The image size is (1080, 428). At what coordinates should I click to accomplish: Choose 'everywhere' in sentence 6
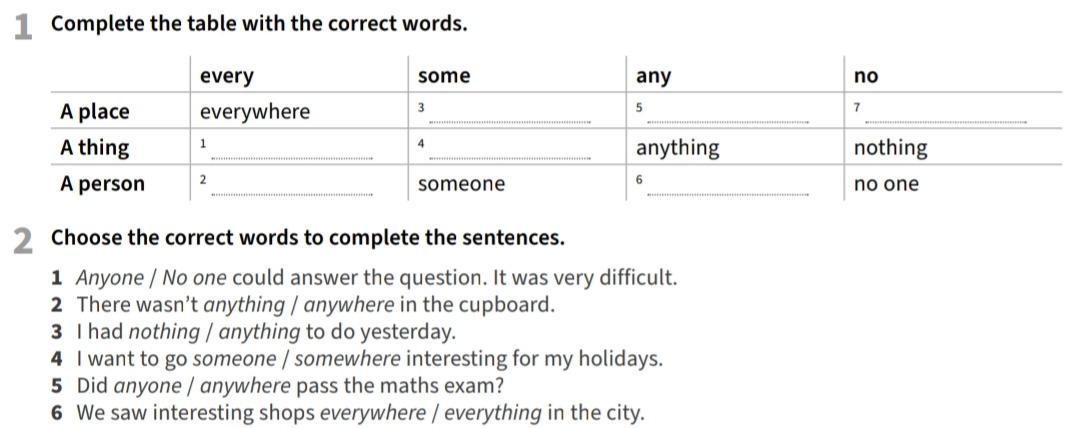click(373, 413)
